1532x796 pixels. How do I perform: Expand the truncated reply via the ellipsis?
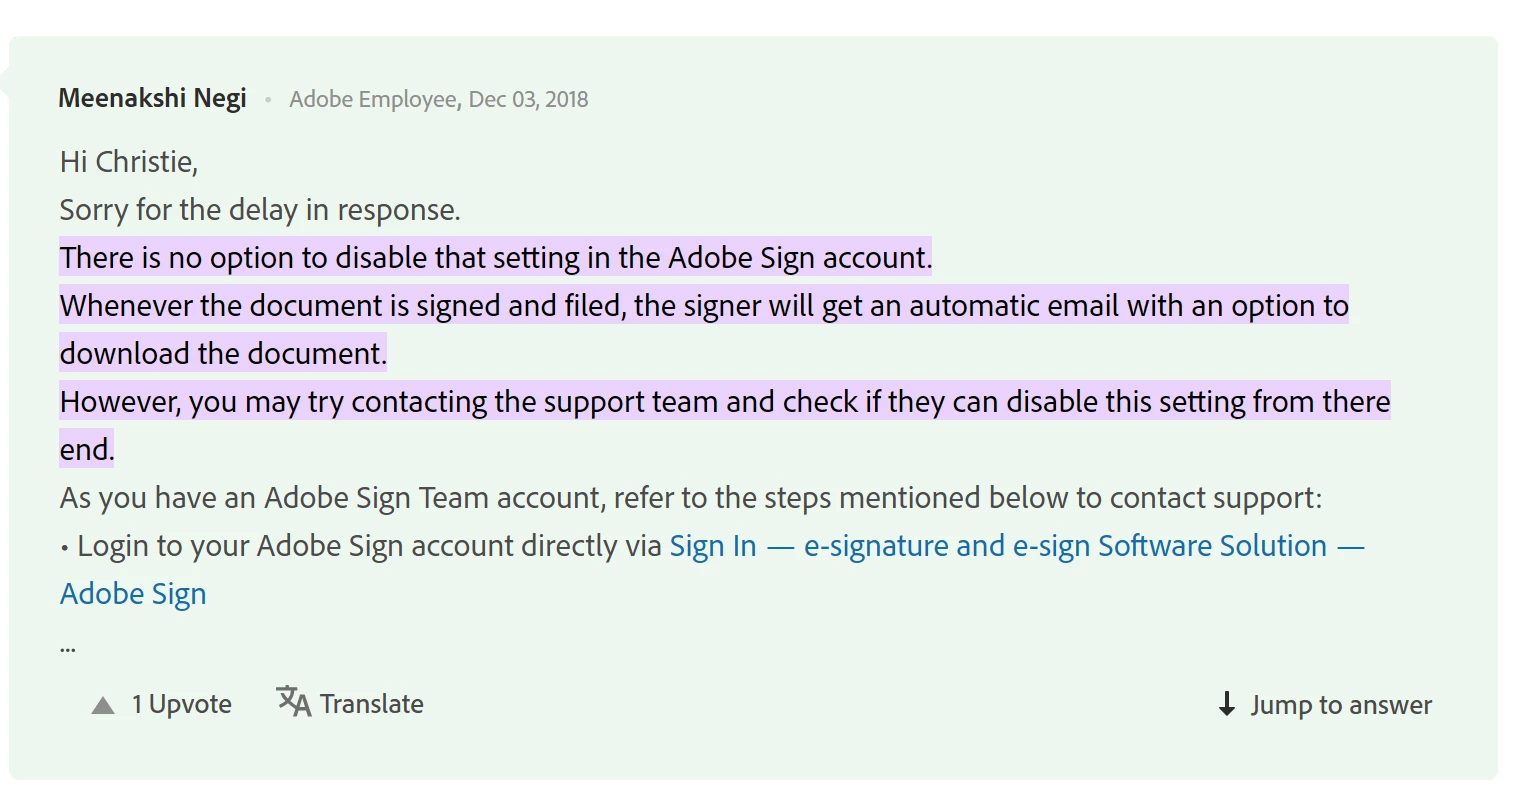click(x=68, y=647)
